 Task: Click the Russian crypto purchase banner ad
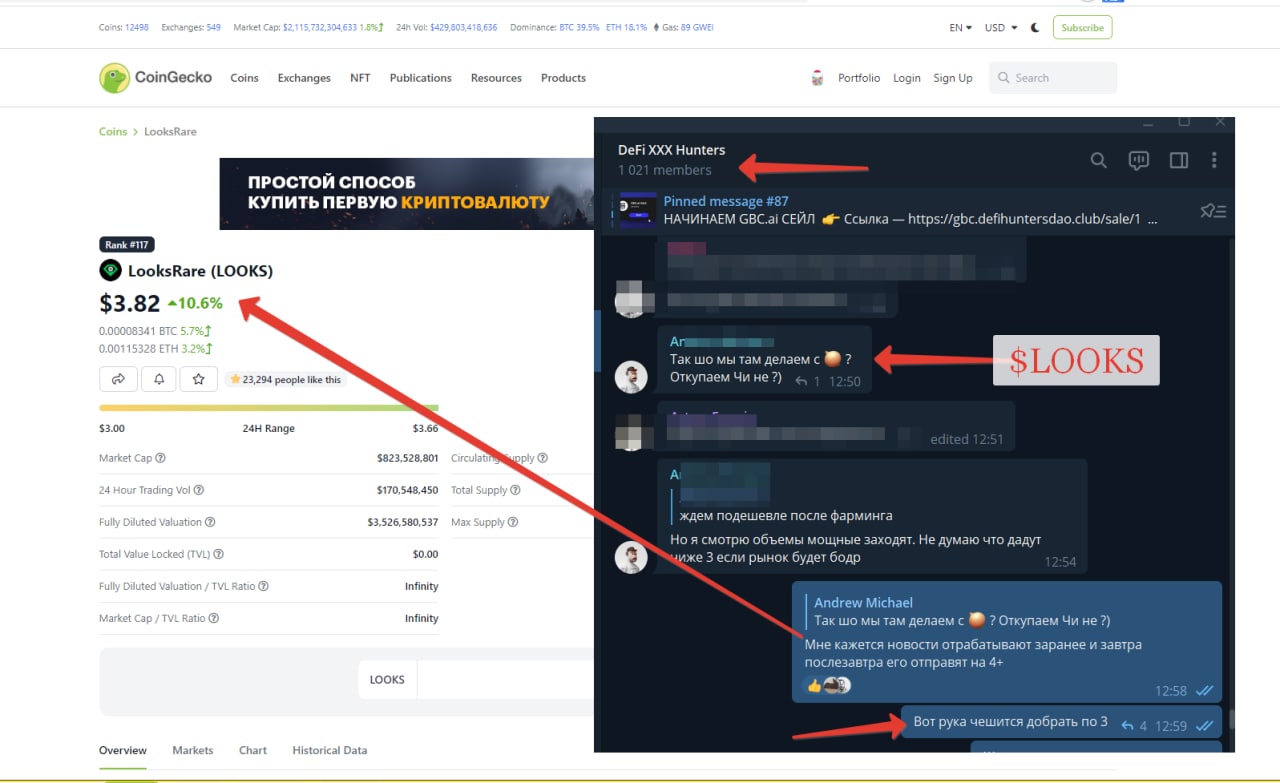pyautogui.click(x=407, y=194)
